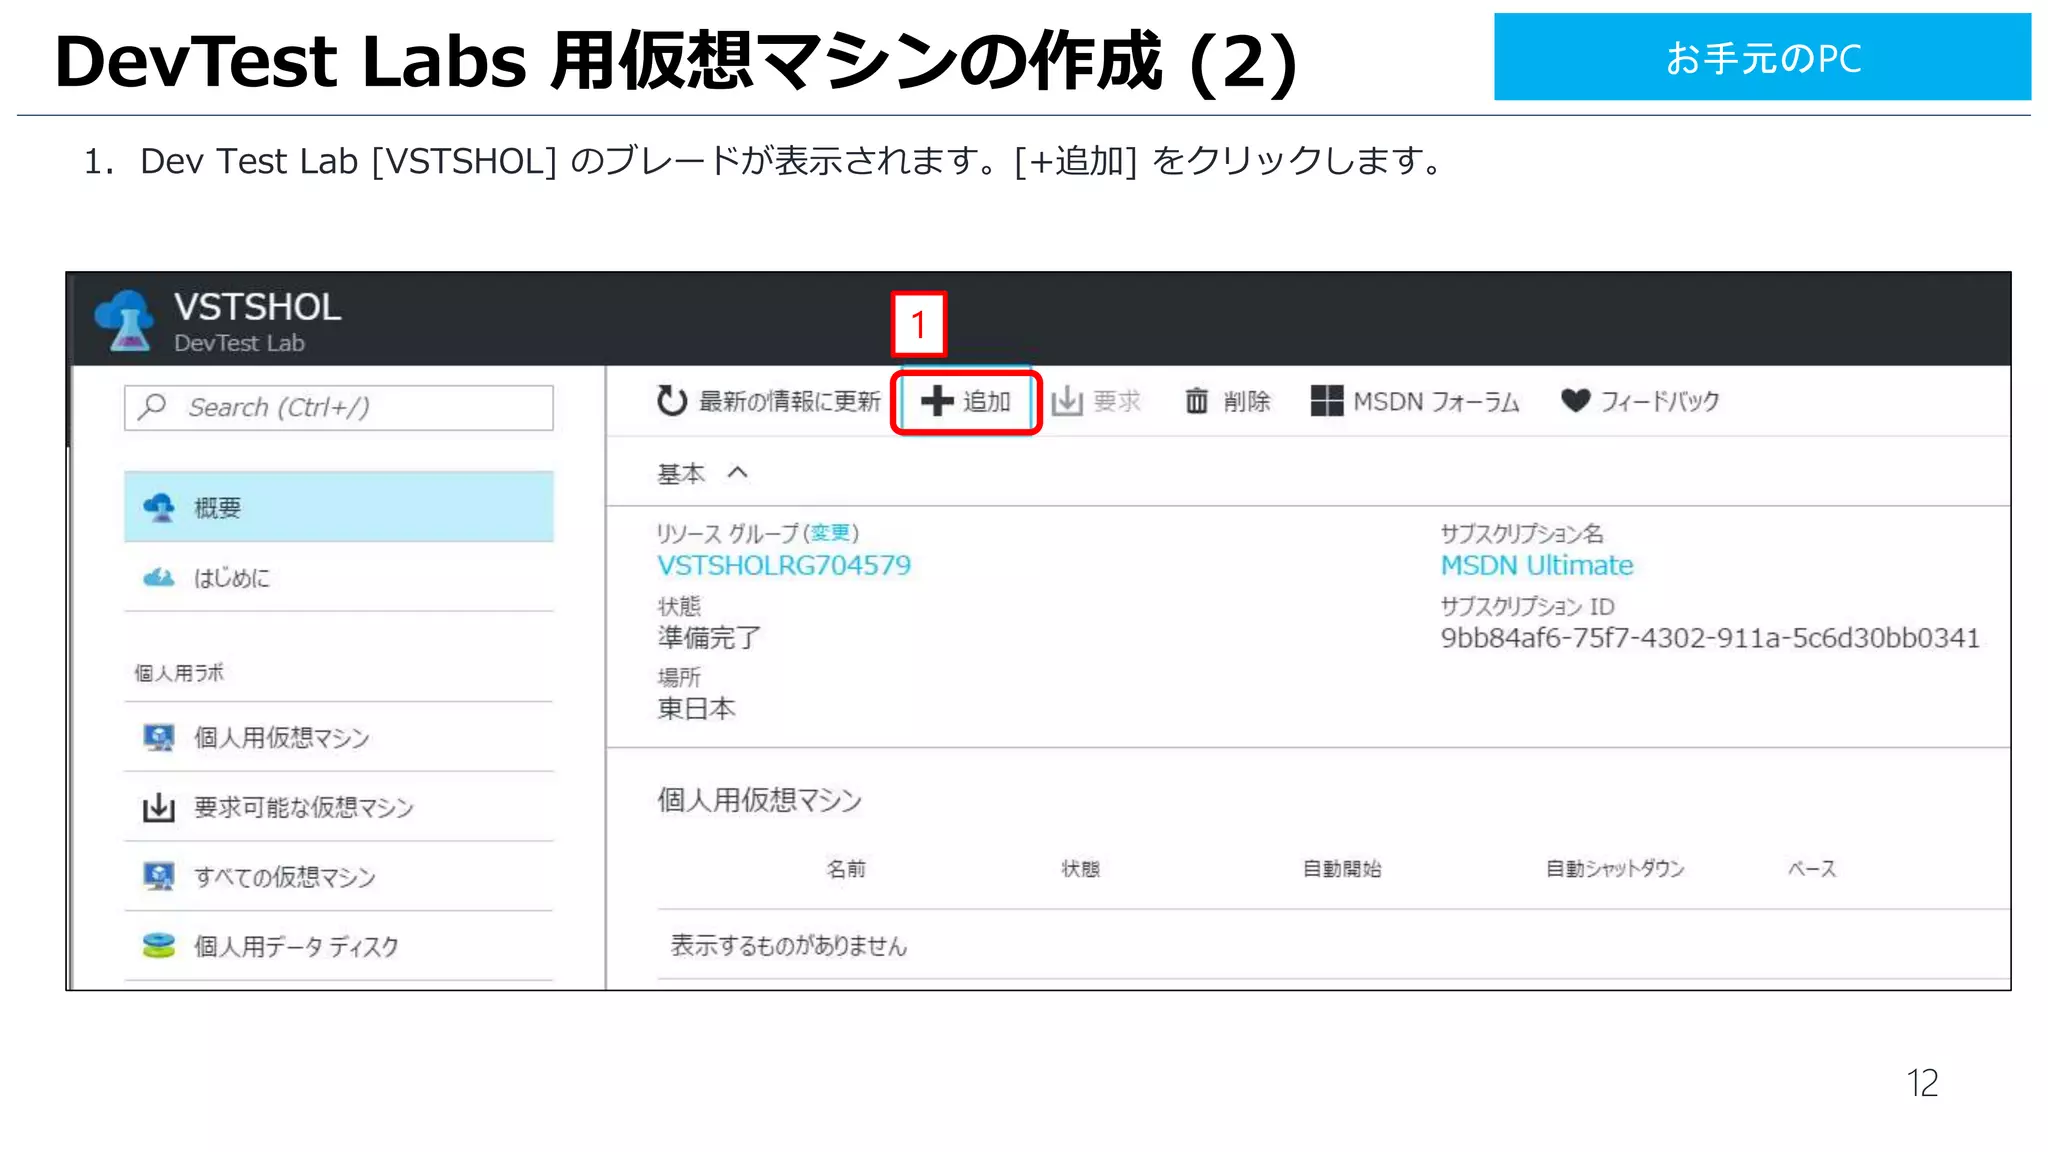Click the 東日本 location value
The width and height of the screenshot is (2048, 1152).
pos(696,708)
